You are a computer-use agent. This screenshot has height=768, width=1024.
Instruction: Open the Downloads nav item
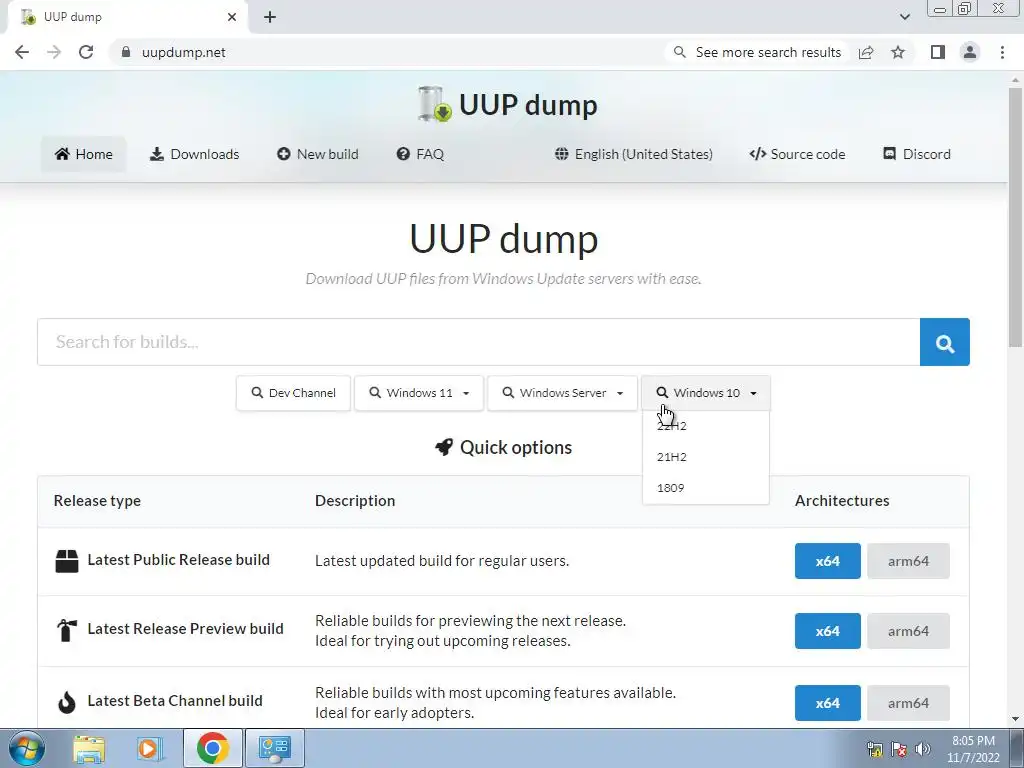195,154
